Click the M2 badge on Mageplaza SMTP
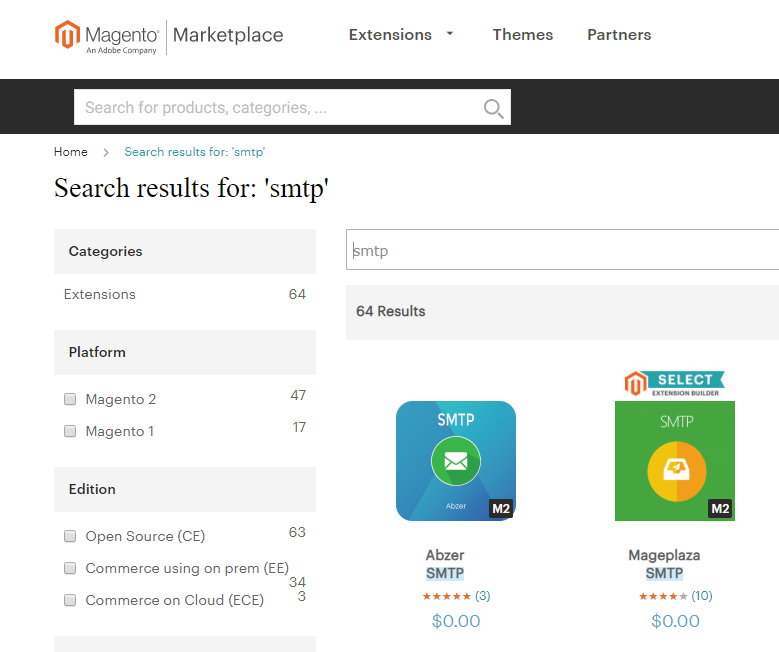 point(720,508)
